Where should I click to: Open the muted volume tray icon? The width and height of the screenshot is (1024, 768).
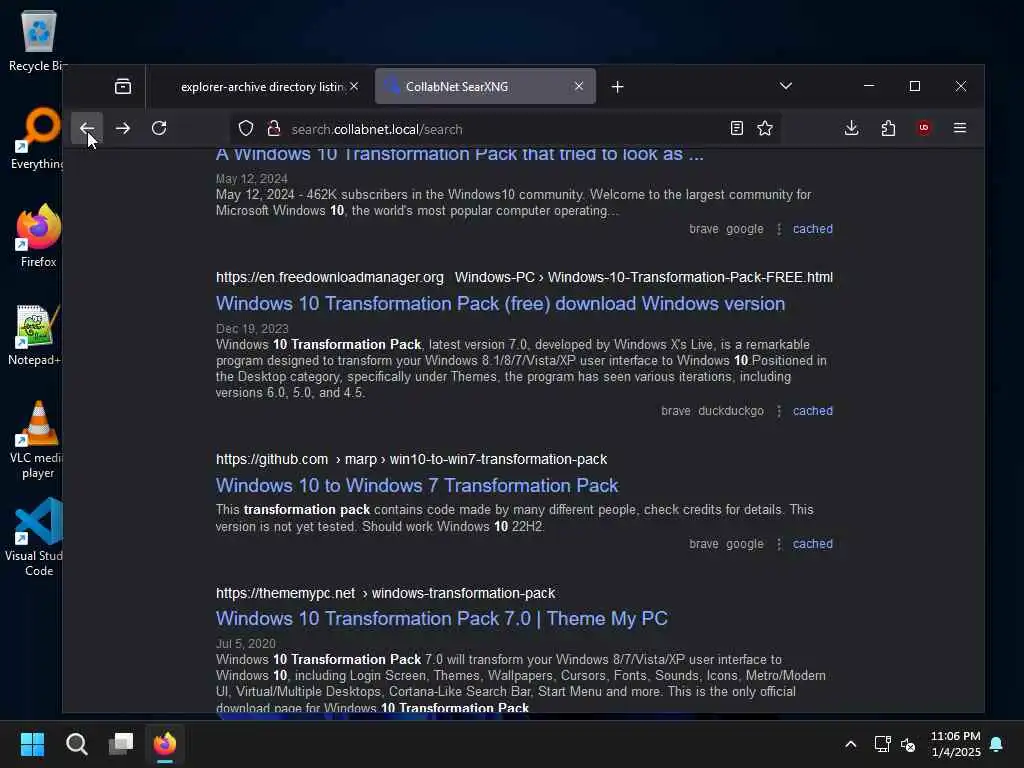[x=908, y=744]
